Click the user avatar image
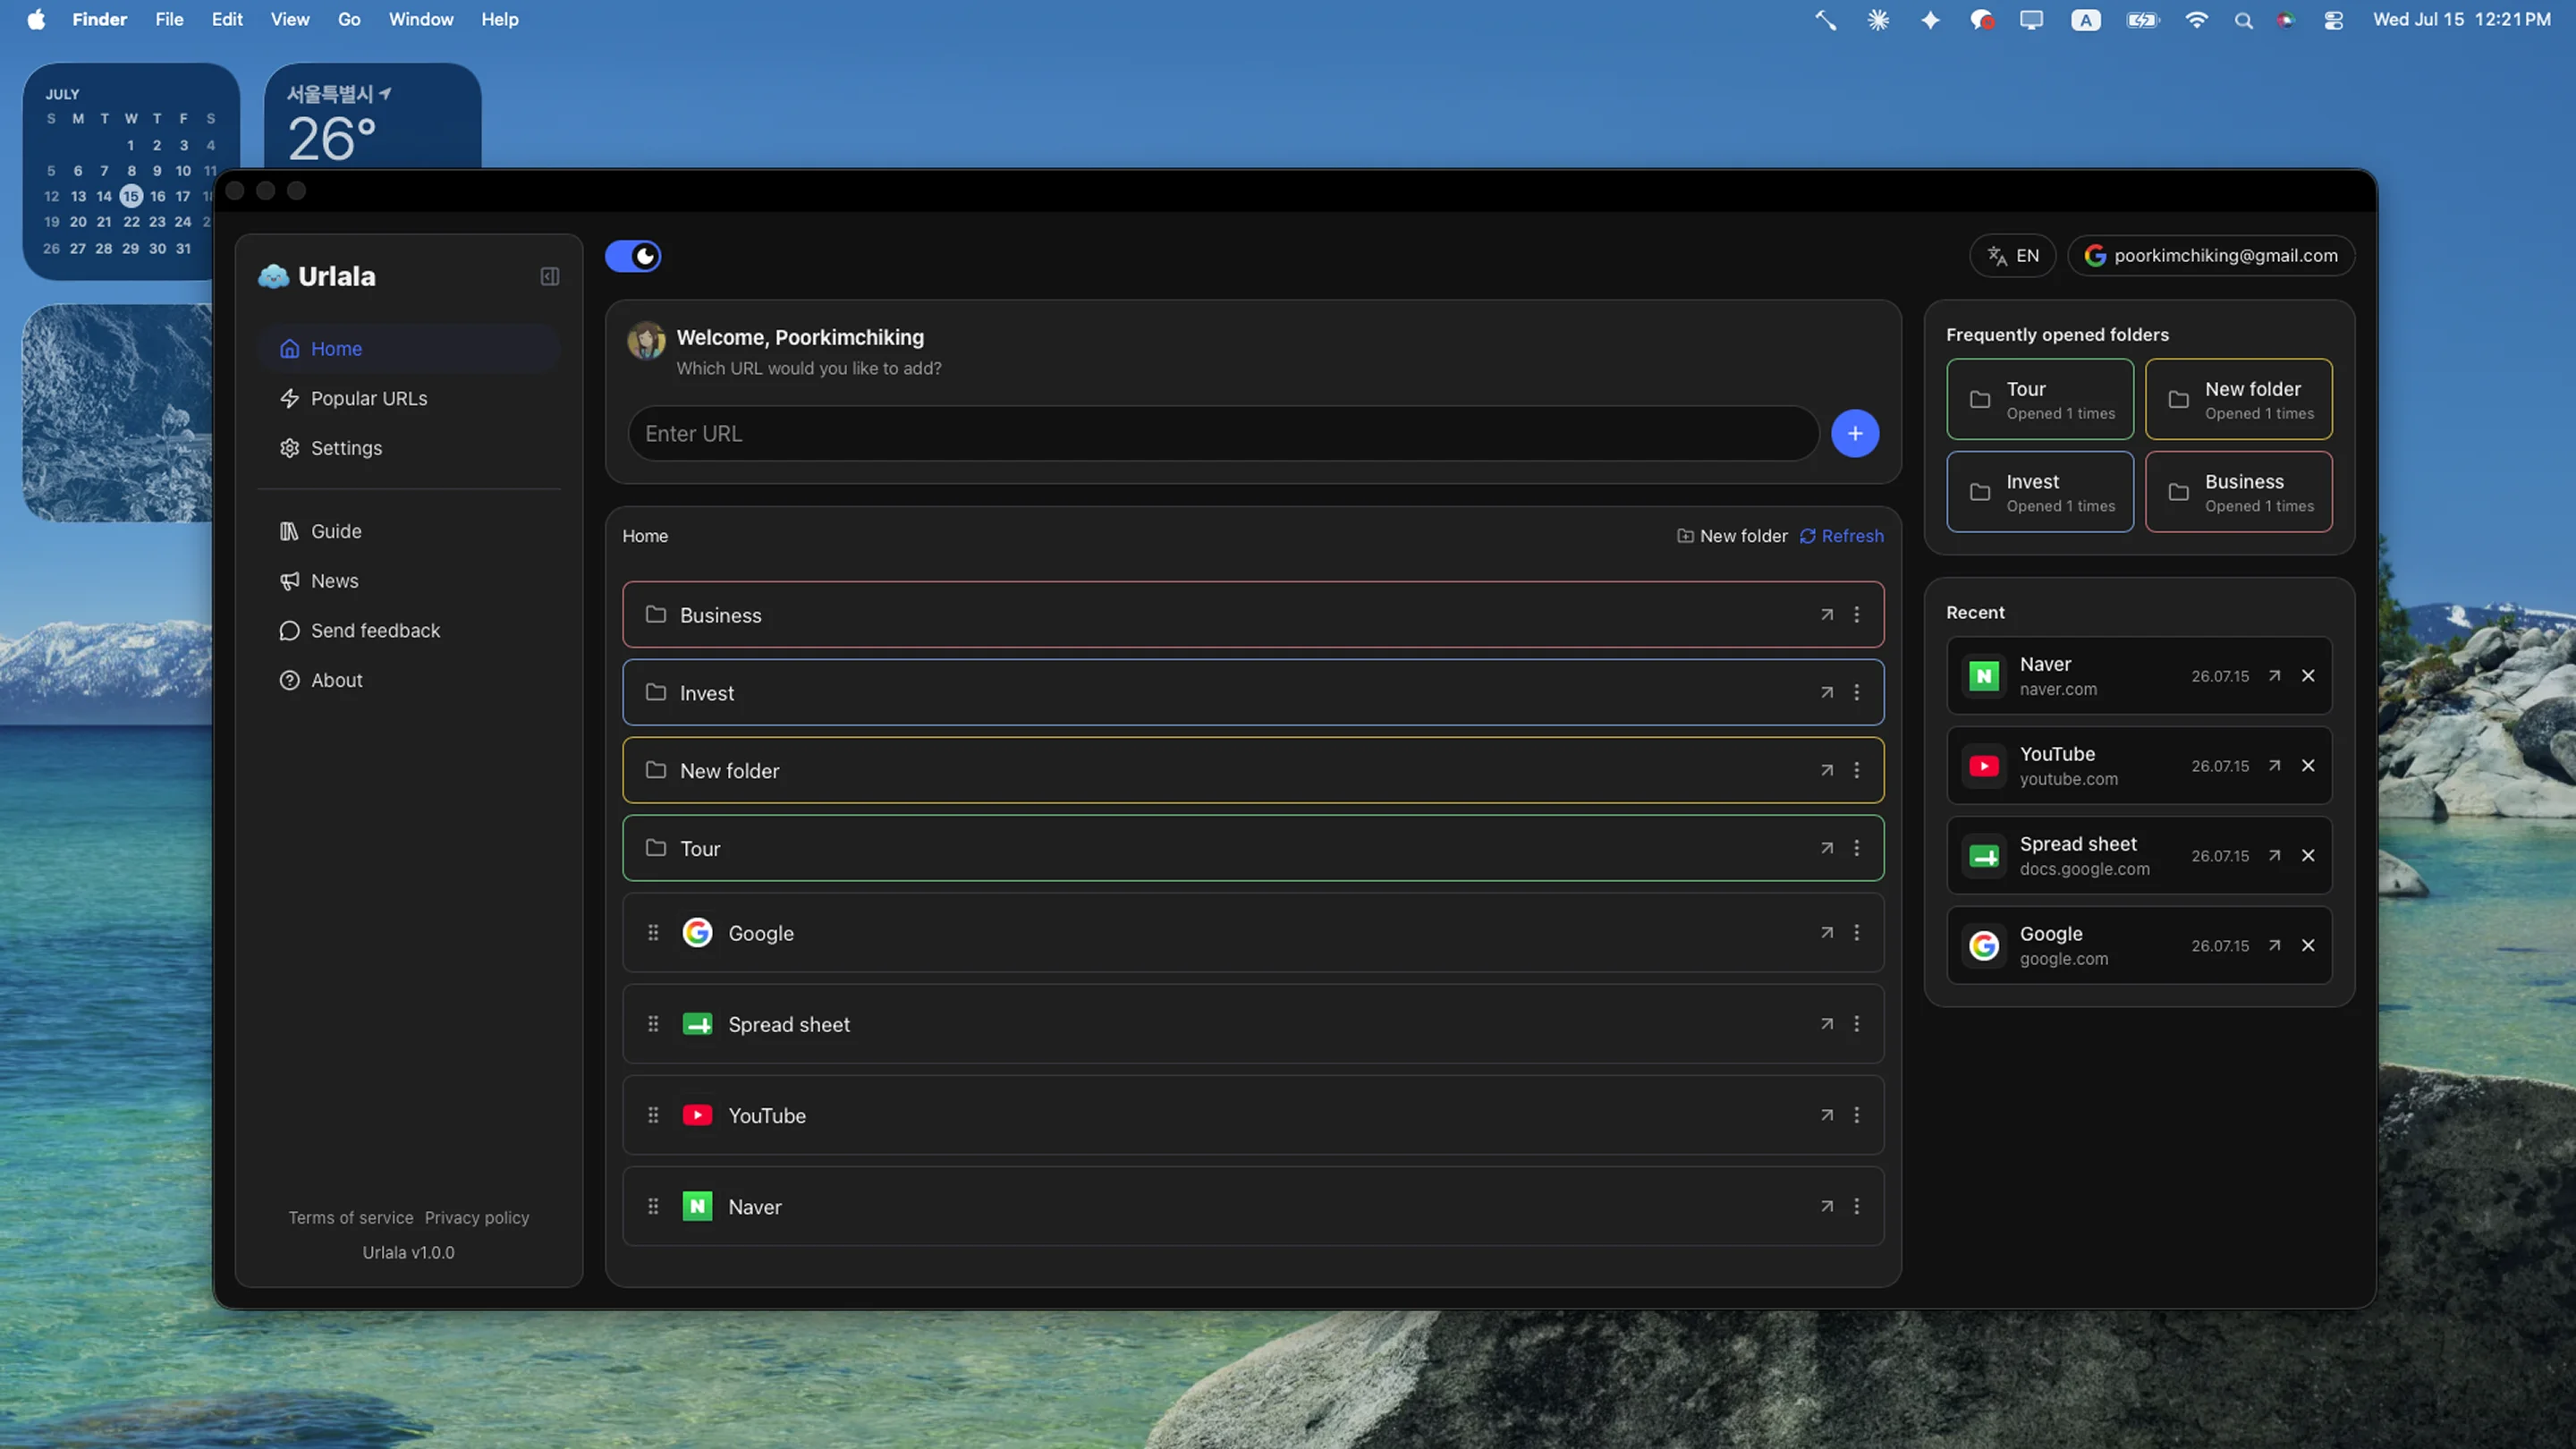 [x=646, y=342]
